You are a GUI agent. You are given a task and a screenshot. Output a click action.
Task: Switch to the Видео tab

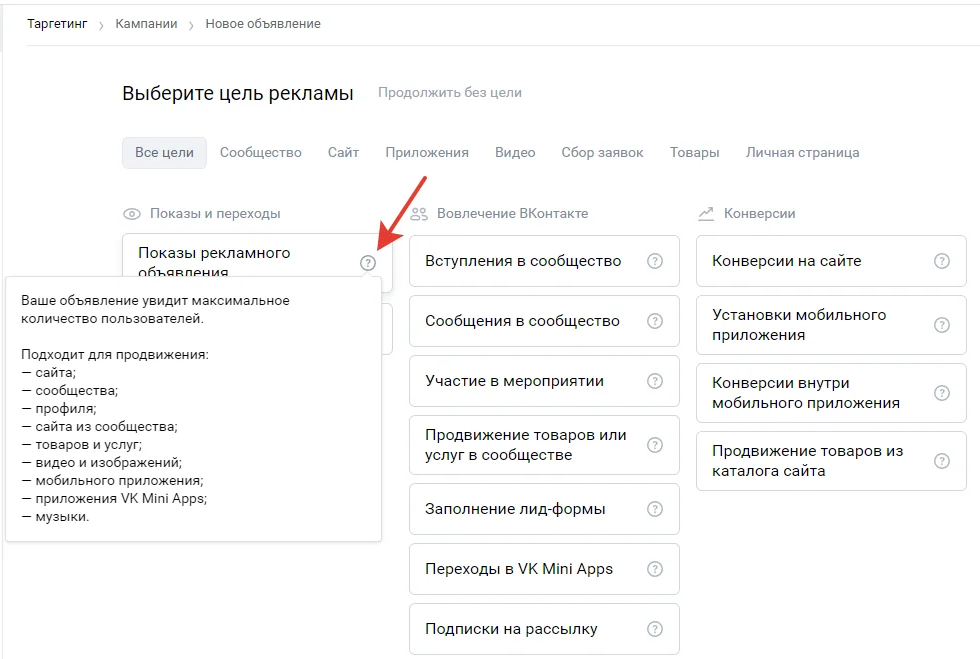515,153
